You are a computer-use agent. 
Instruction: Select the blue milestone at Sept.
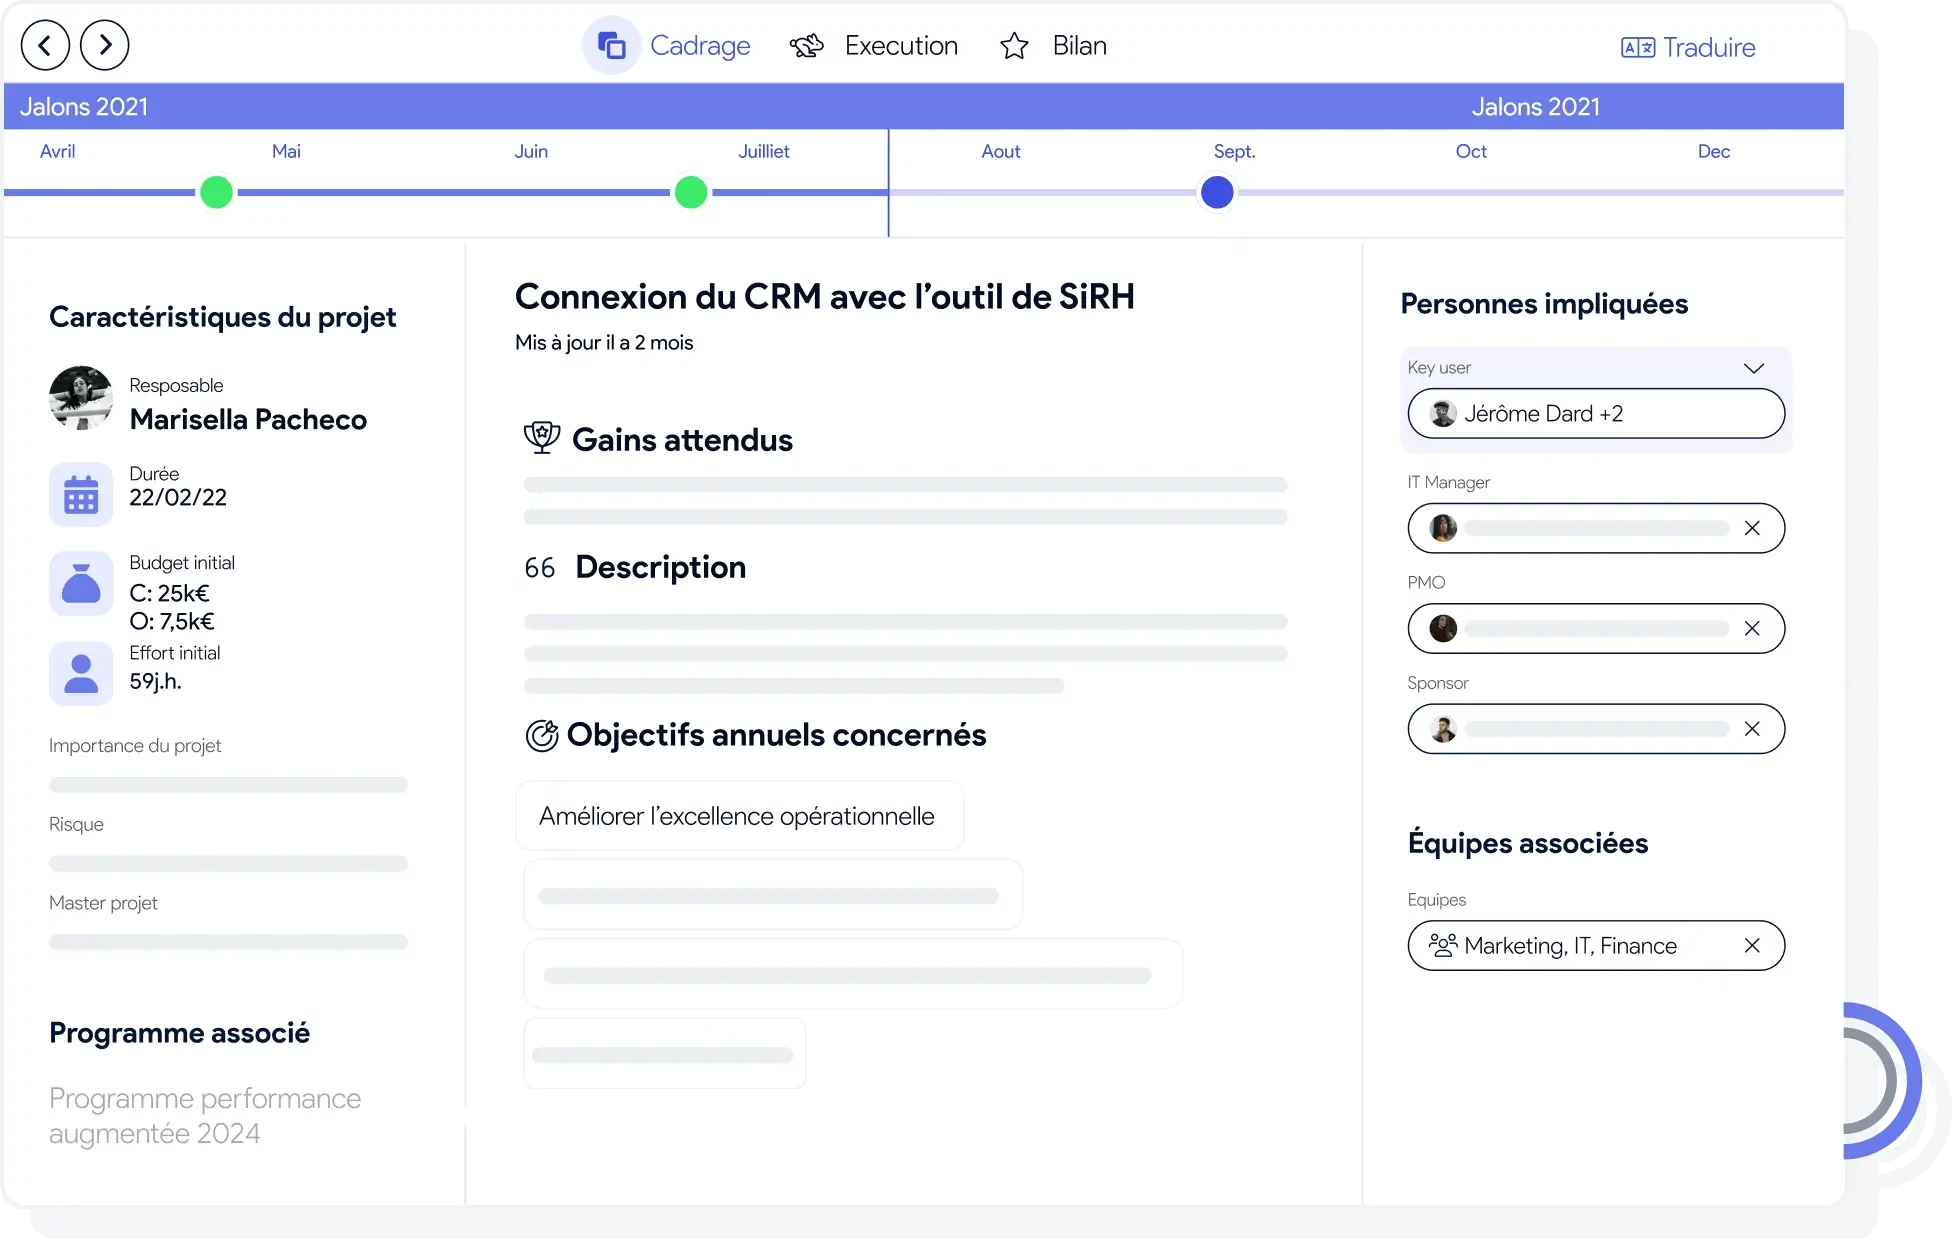(x=1217, y=192)
